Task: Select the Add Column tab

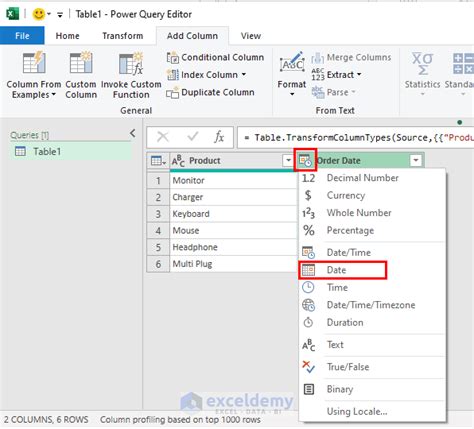Action: [192, 36]
